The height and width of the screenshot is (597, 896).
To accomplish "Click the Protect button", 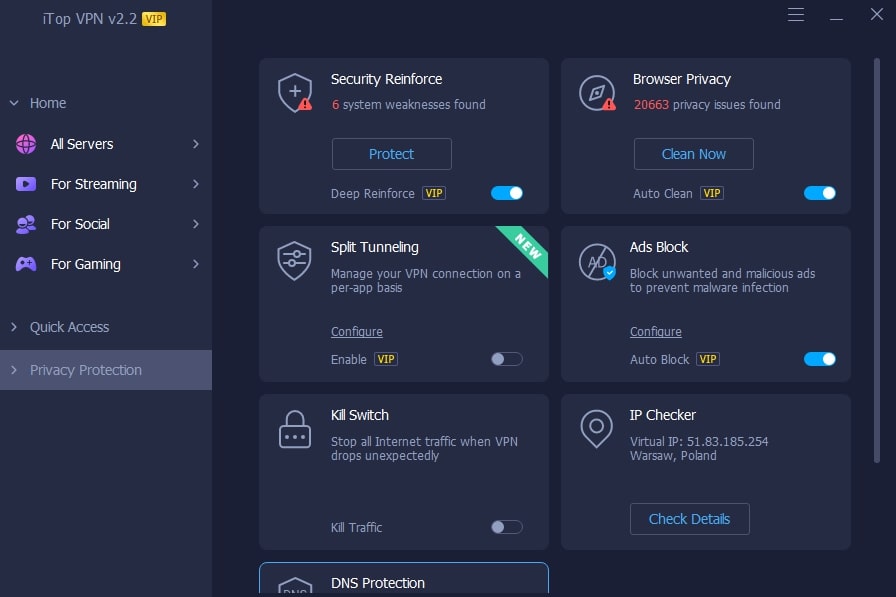I will pyautogui.click(x=391, y=154).
